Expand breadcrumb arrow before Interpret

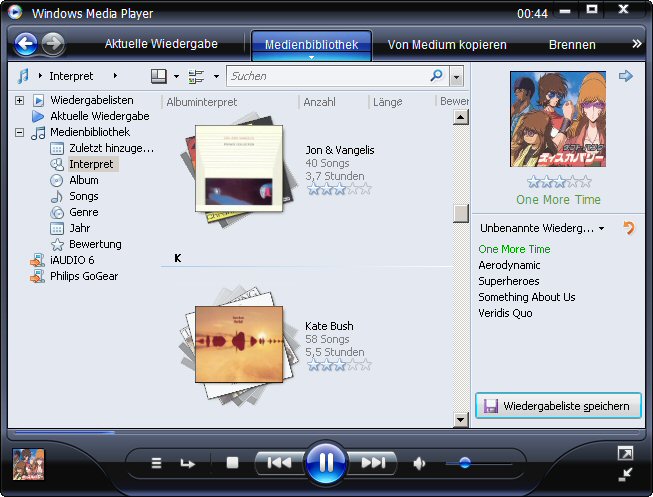coord(40,76)
